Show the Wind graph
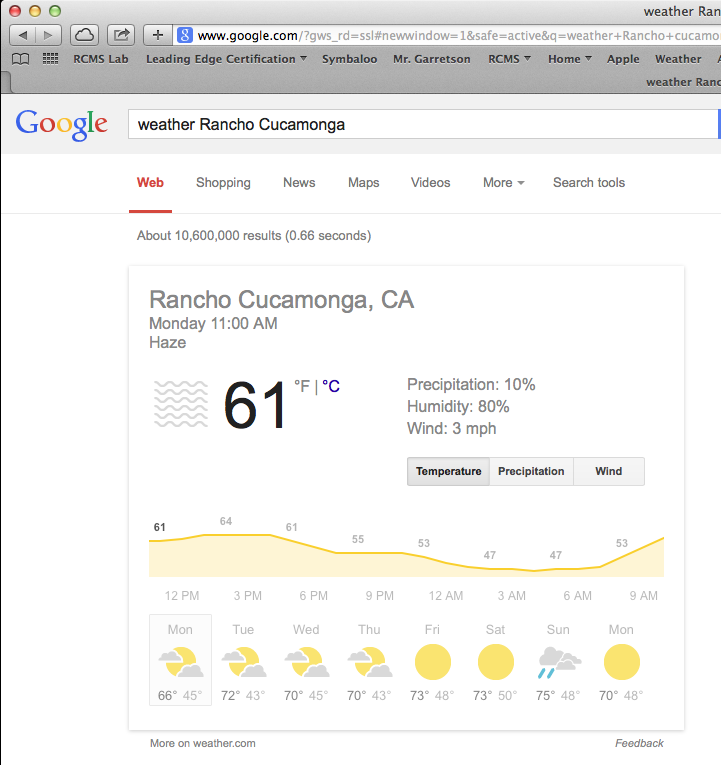Image resolution: width=721 pixels, height=765 pixels. point(609,471)
